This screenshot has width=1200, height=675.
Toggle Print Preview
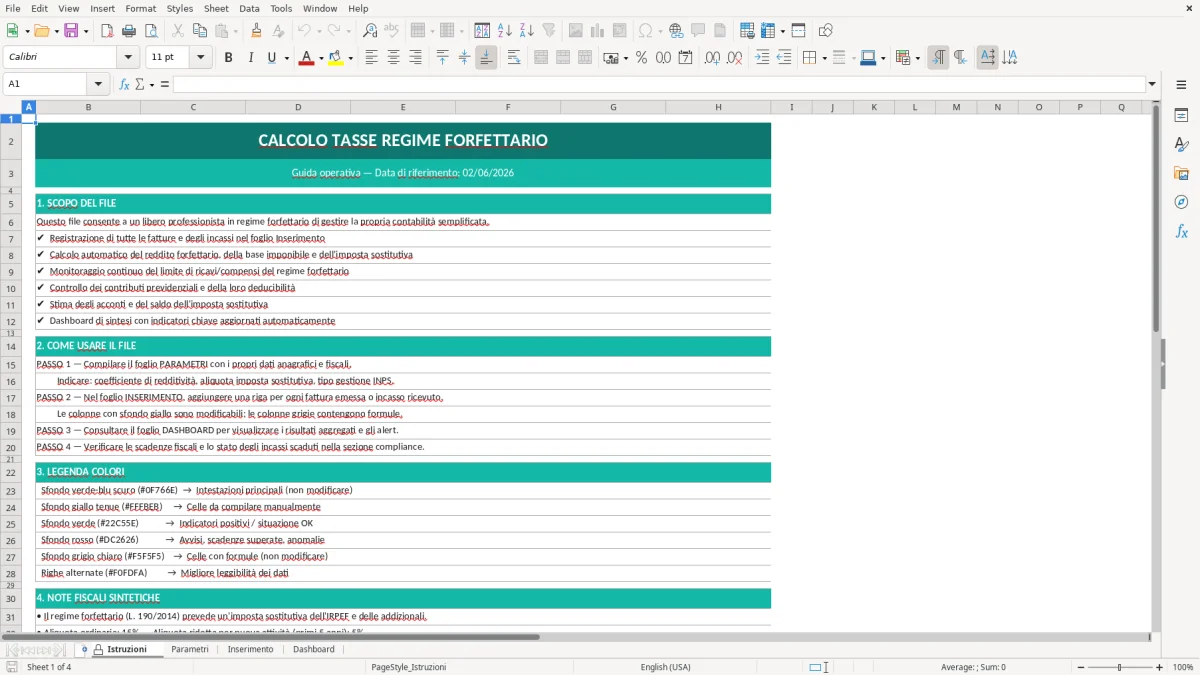pos(149,31)
